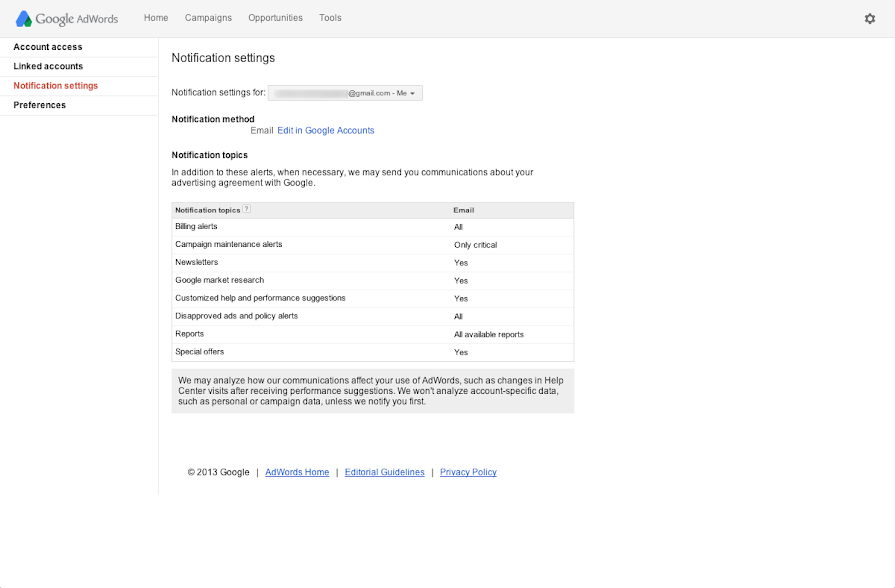Image resolution: width=895 pixels, height=588 pixels.
Task: Open the settings gear menu
Action: point(869,18)
